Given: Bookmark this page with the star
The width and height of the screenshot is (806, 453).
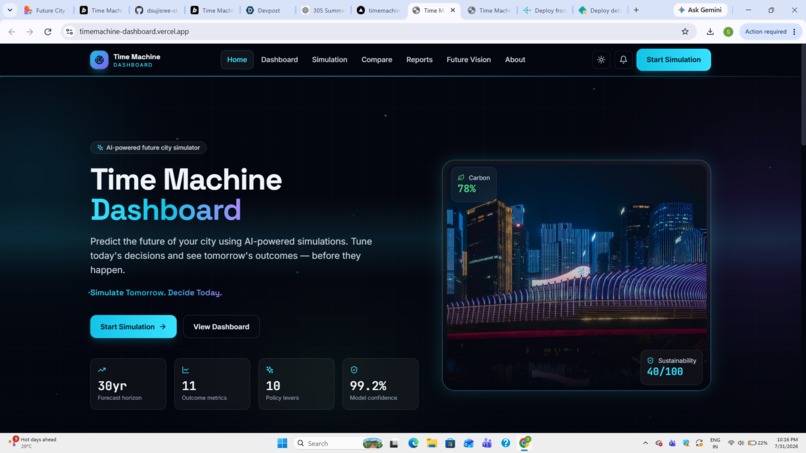Looking at the screenshot, I should (685, 32).
